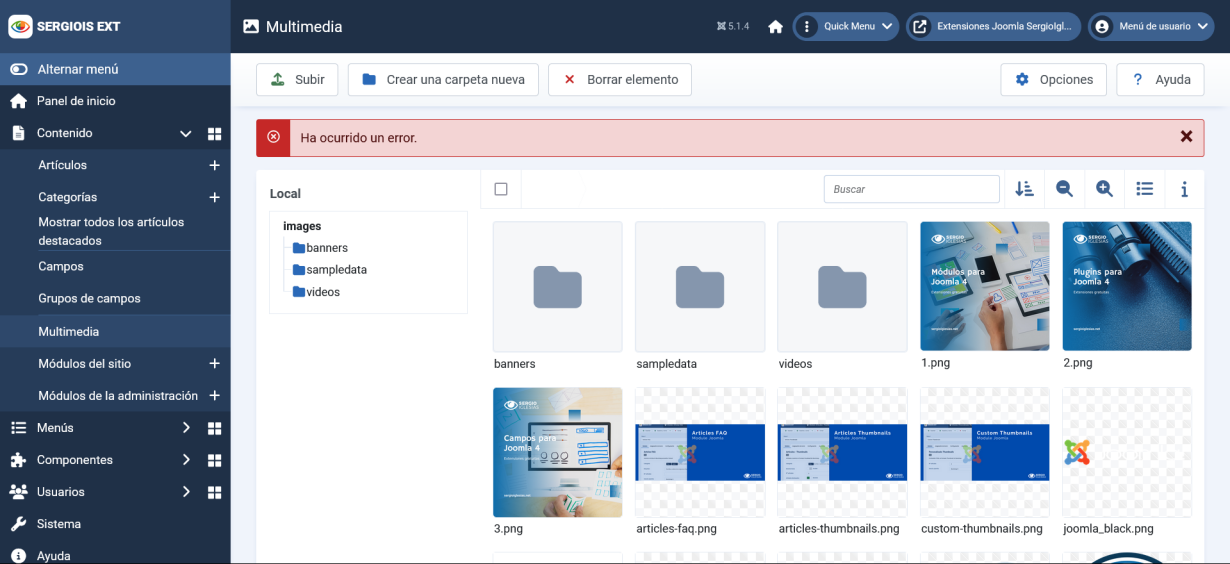This screenshot has height=564, width=1230.
Task: Click the zoom in thumbnails icon
Action: tap(1104, 189)
